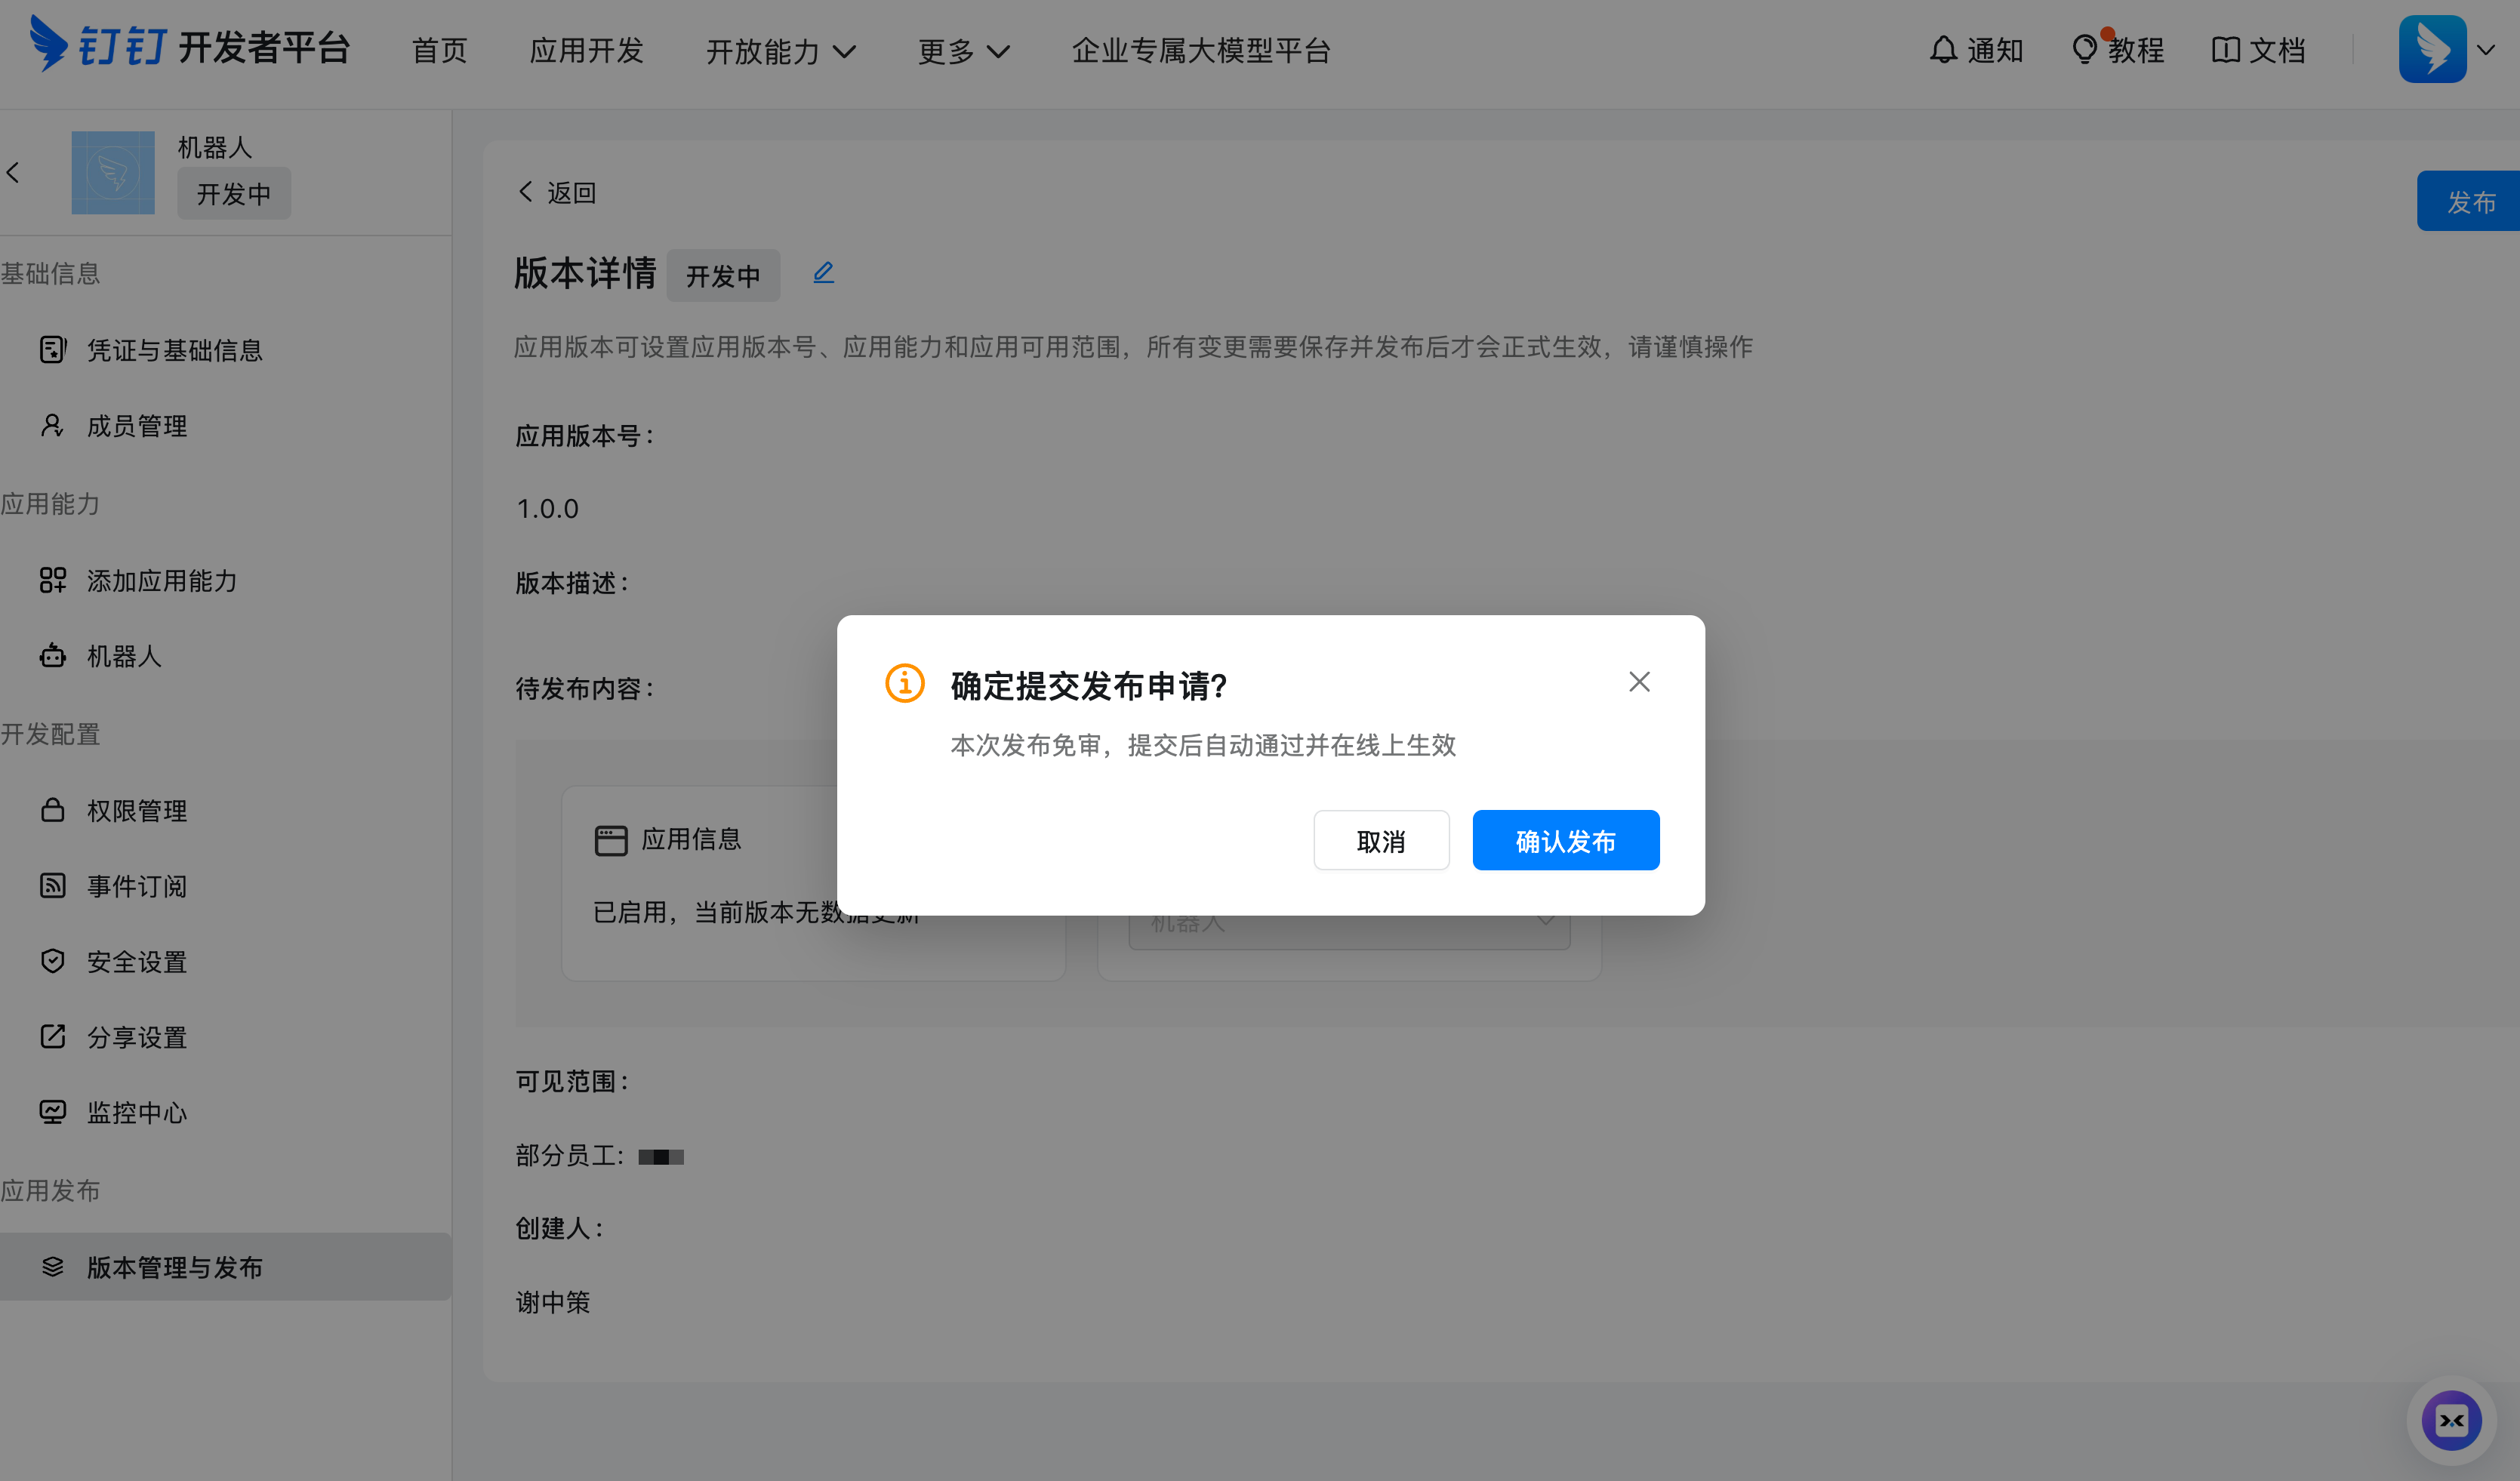Go to 首页 in top navigation
The image size is (2520, 1481).
point(439,51)
